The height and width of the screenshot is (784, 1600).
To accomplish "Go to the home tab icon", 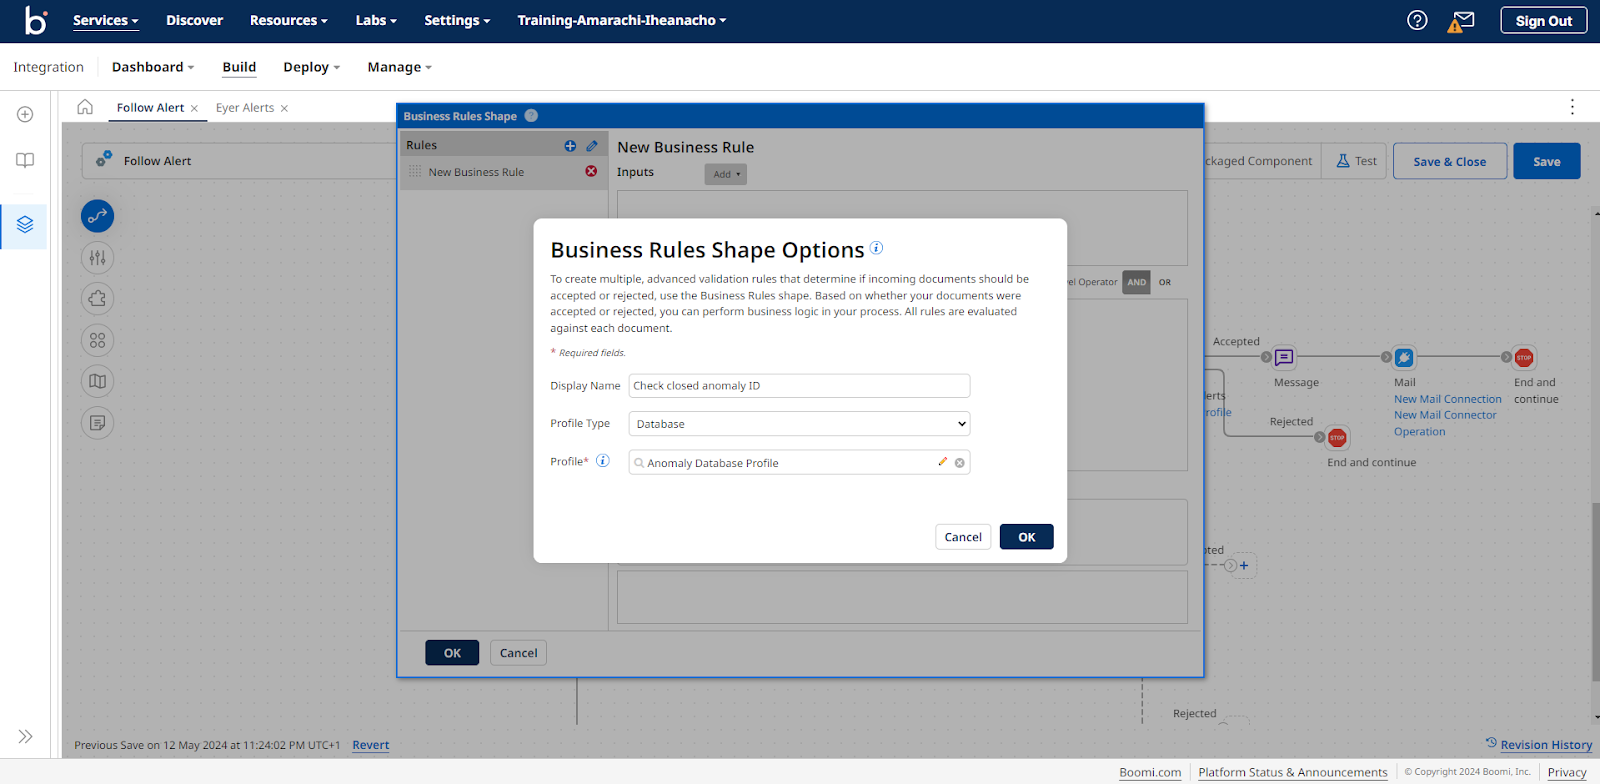I will (x=85, y=107).
